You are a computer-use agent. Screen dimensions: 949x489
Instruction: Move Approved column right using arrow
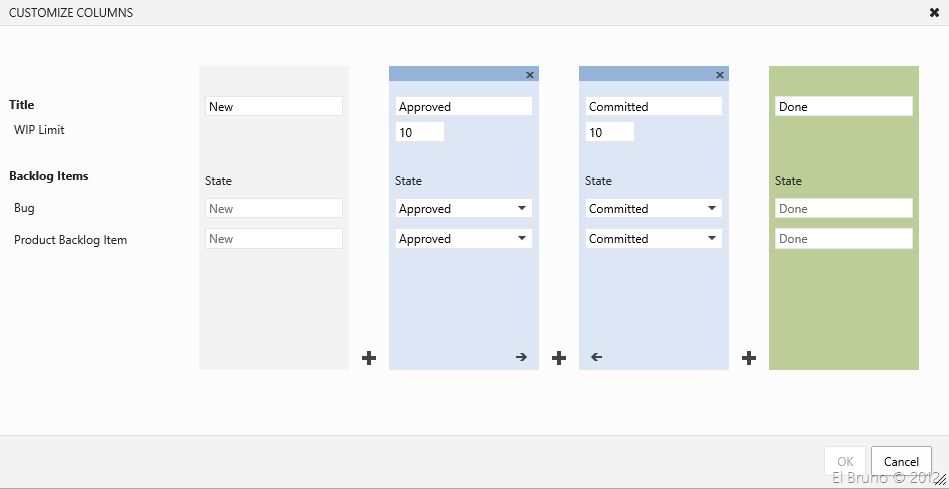521,357
